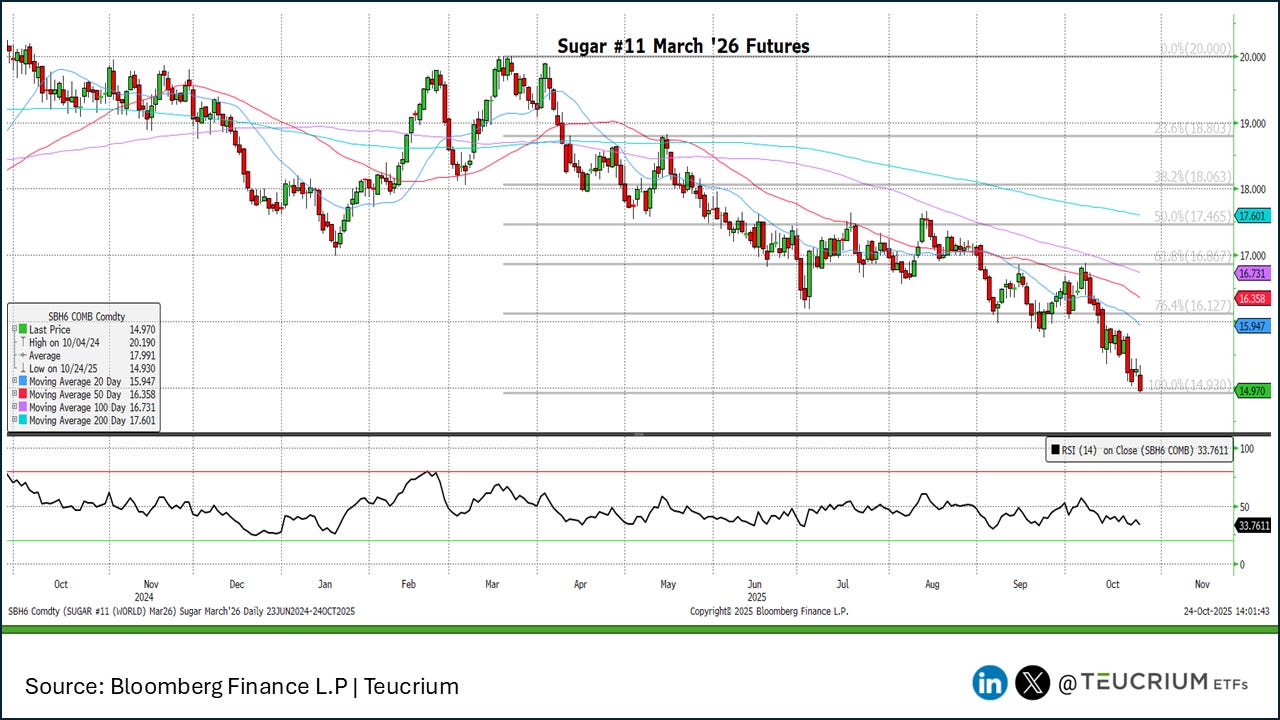Click the 'May' month label on time axis
The image size is (1280, 720).
point(668,583)
